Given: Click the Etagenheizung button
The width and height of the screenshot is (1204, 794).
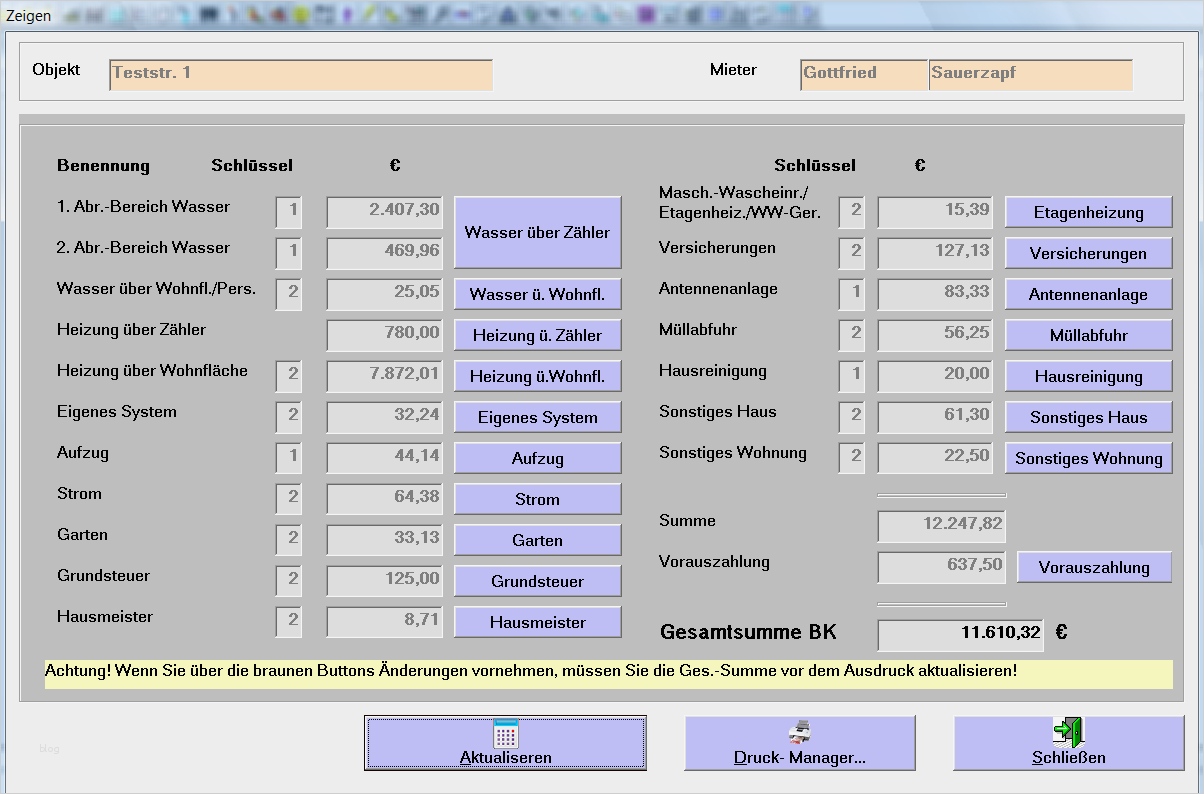Looking at the screenshot, I should [x=1088, y=212].
